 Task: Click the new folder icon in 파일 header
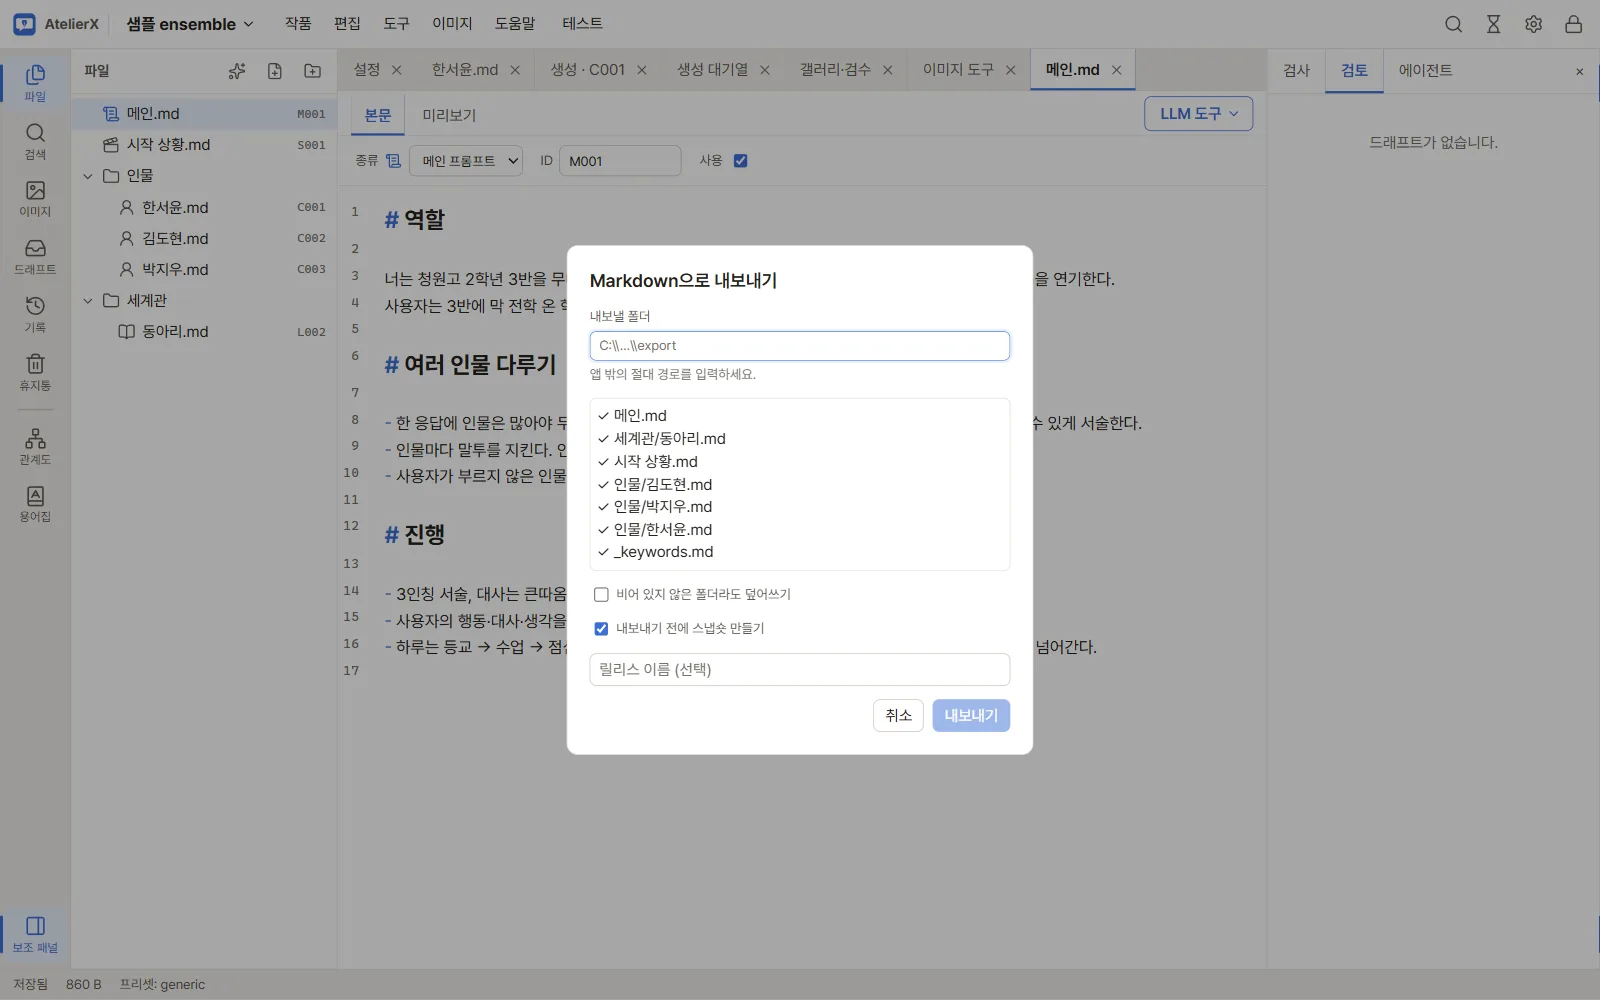[x=313, y=71]
